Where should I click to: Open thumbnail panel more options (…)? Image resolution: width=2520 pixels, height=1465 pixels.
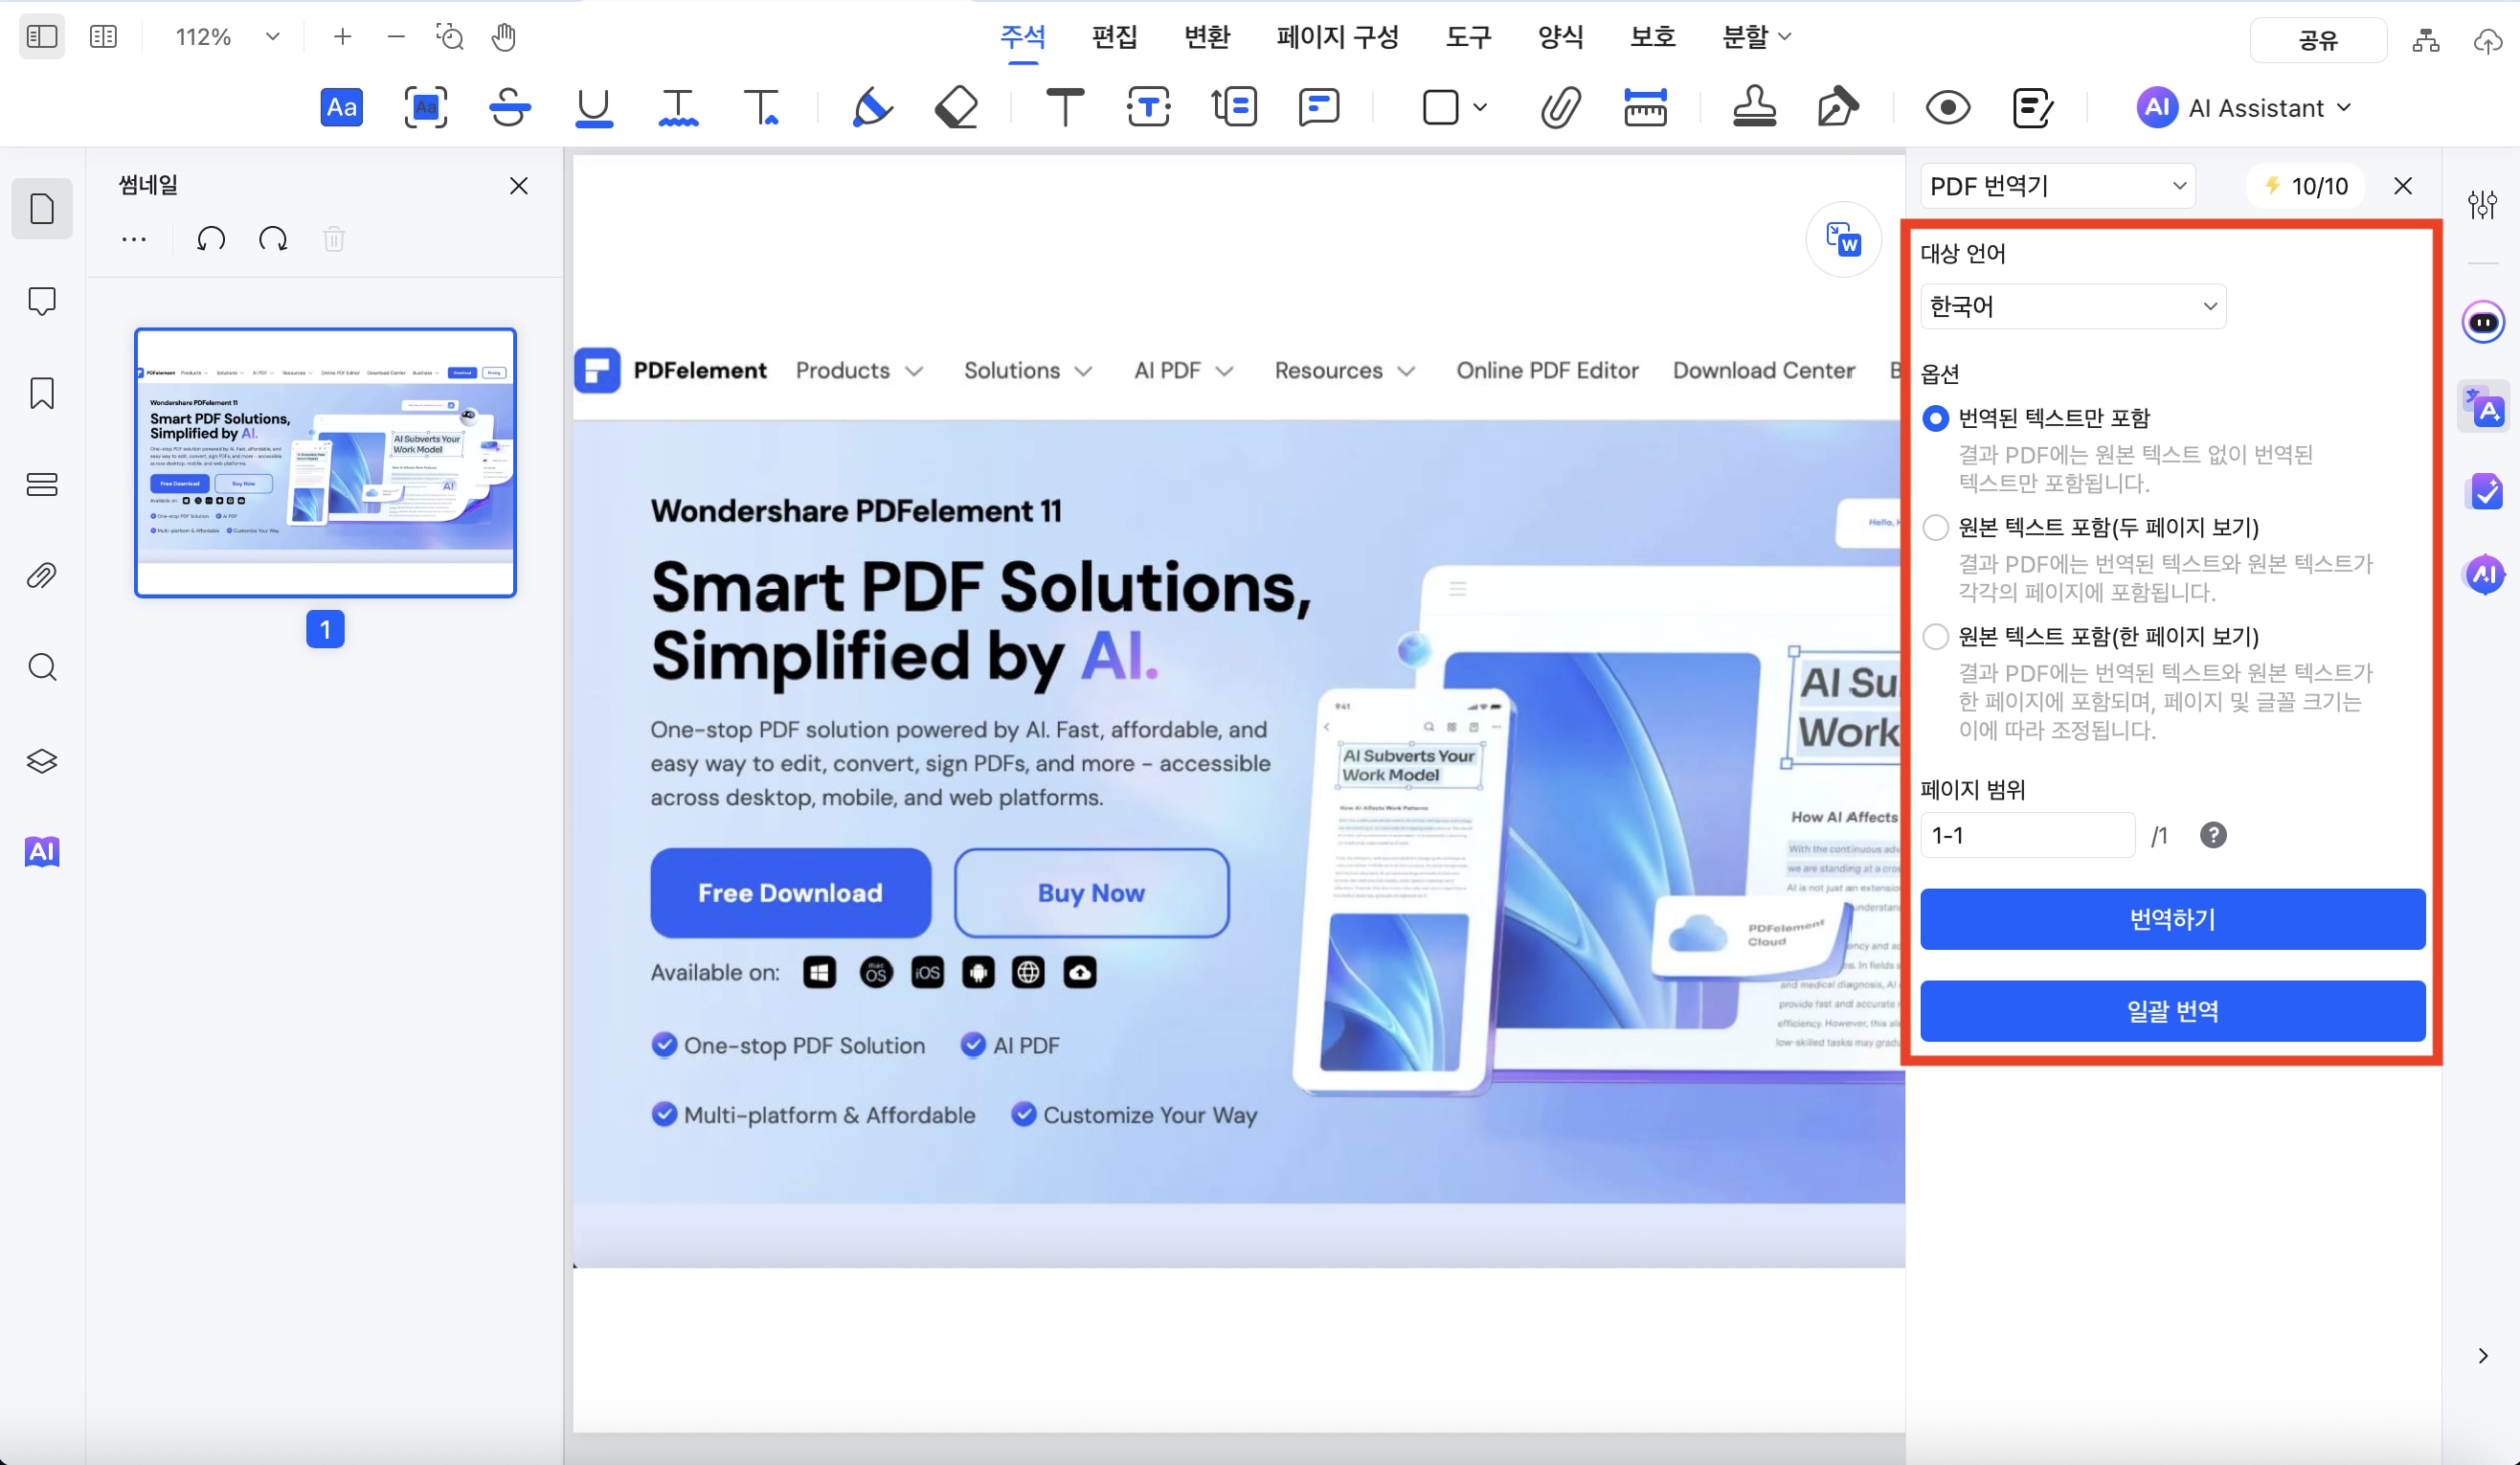[134, 240]
